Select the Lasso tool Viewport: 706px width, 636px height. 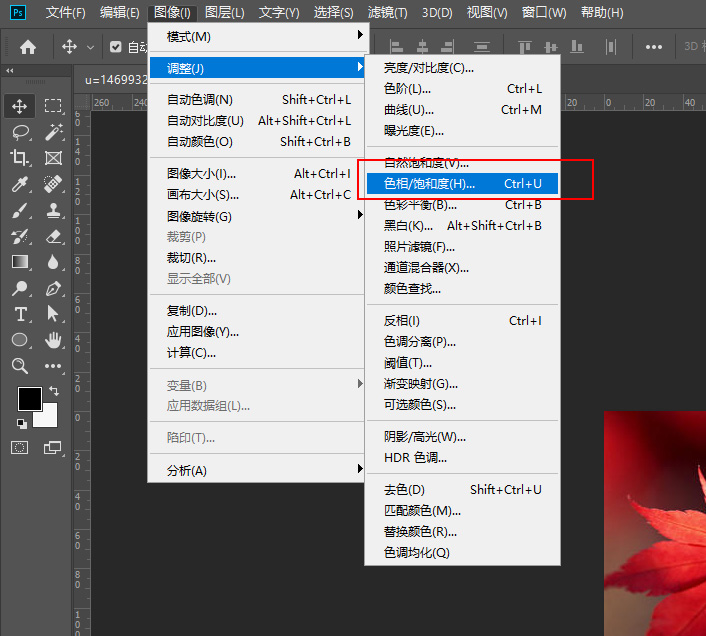click(20, 132)
